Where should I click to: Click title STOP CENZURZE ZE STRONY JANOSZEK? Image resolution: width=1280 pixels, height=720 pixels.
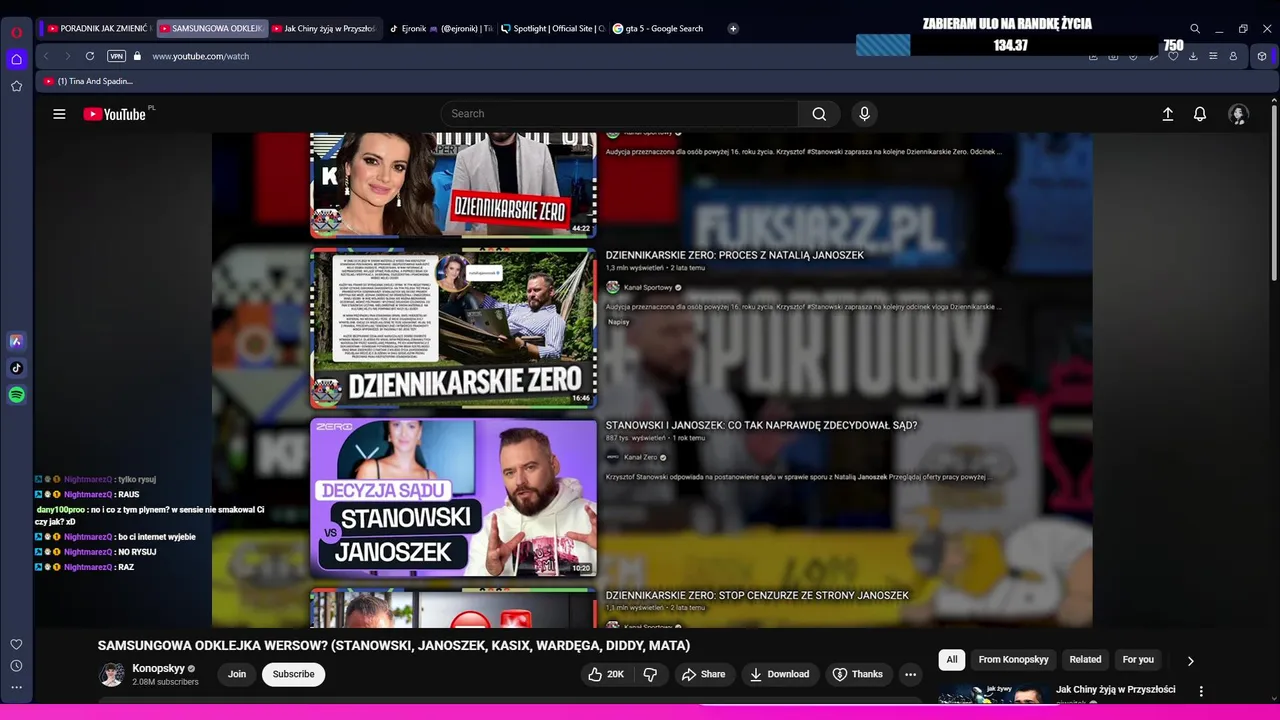(x=757, y=596)
